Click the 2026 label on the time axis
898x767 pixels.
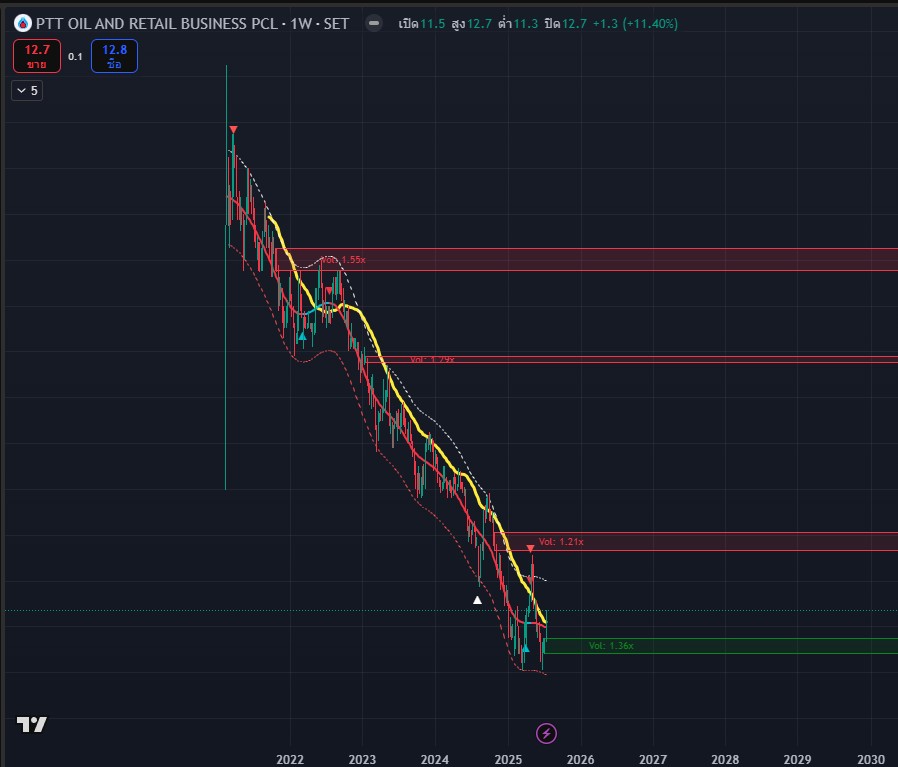[580, 760]
